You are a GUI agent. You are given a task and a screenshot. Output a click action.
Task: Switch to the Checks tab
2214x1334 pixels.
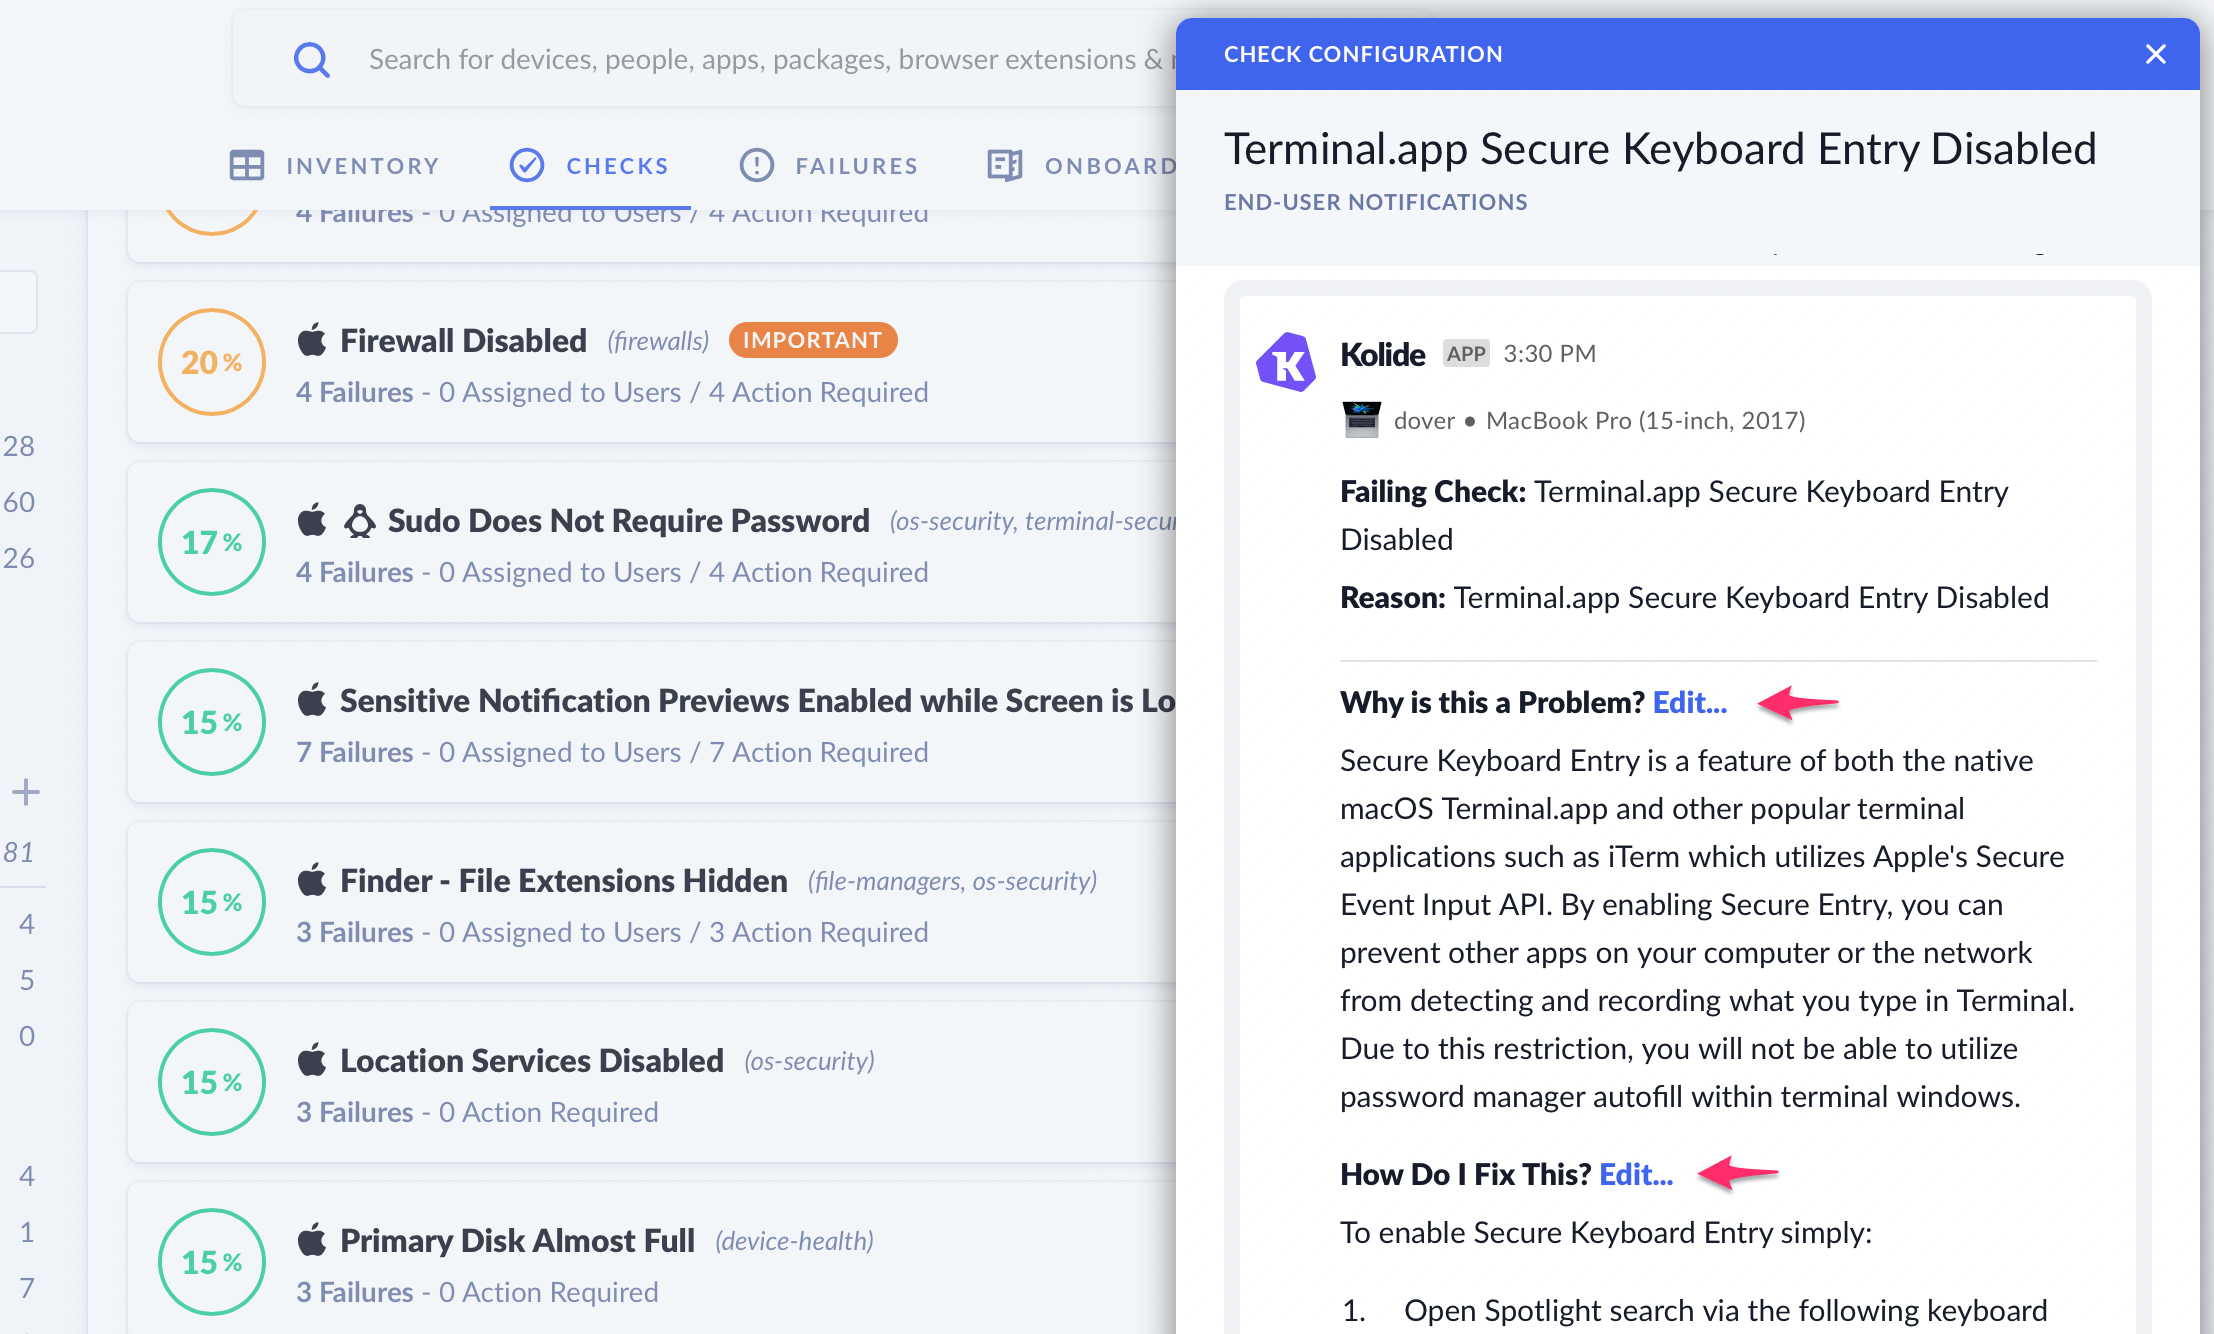[x=590, y=165]
